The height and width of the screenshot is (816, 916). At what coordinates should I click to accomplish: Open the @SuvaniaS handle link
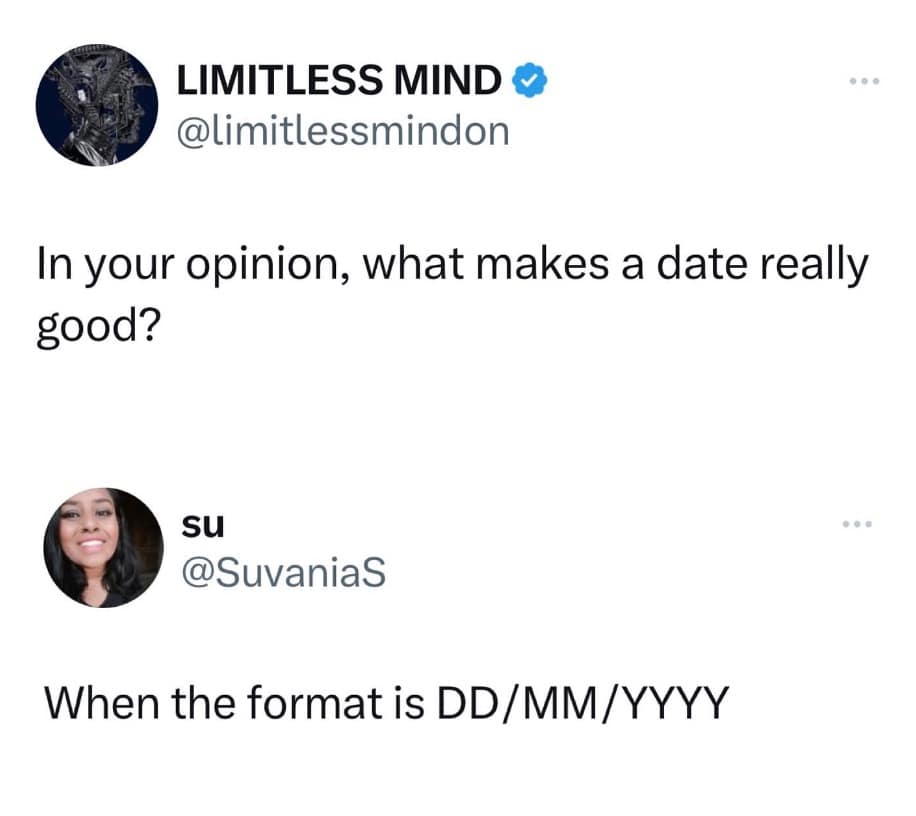coord(280,572)
